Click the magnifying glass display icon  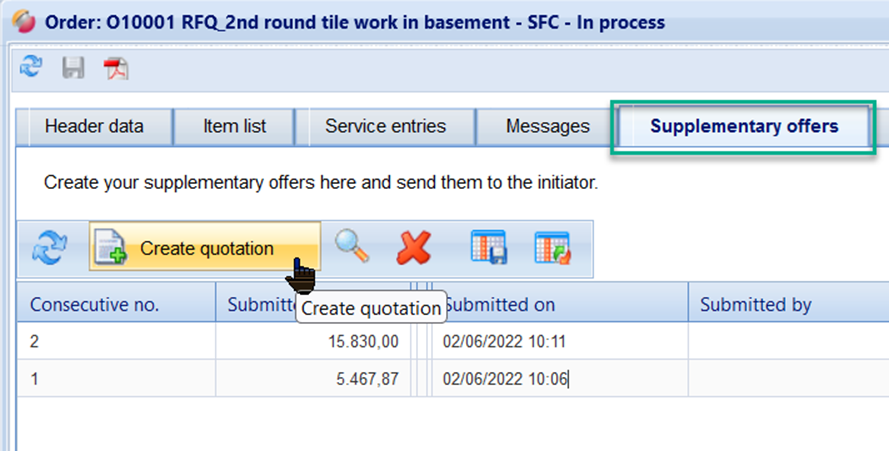click(352, 248)
